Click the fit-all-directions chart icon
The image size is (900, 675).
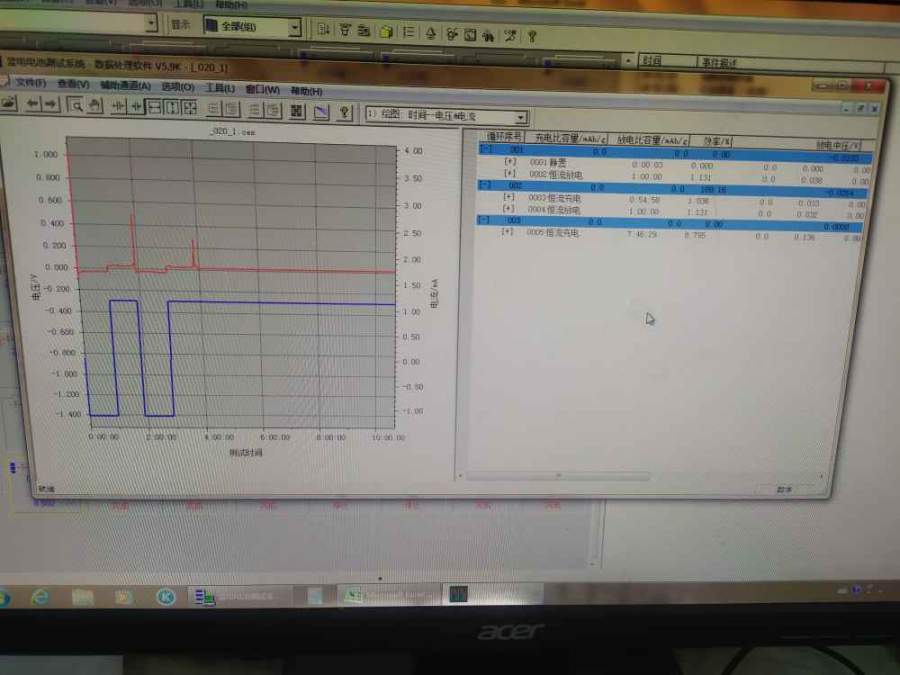click(189, 108)
